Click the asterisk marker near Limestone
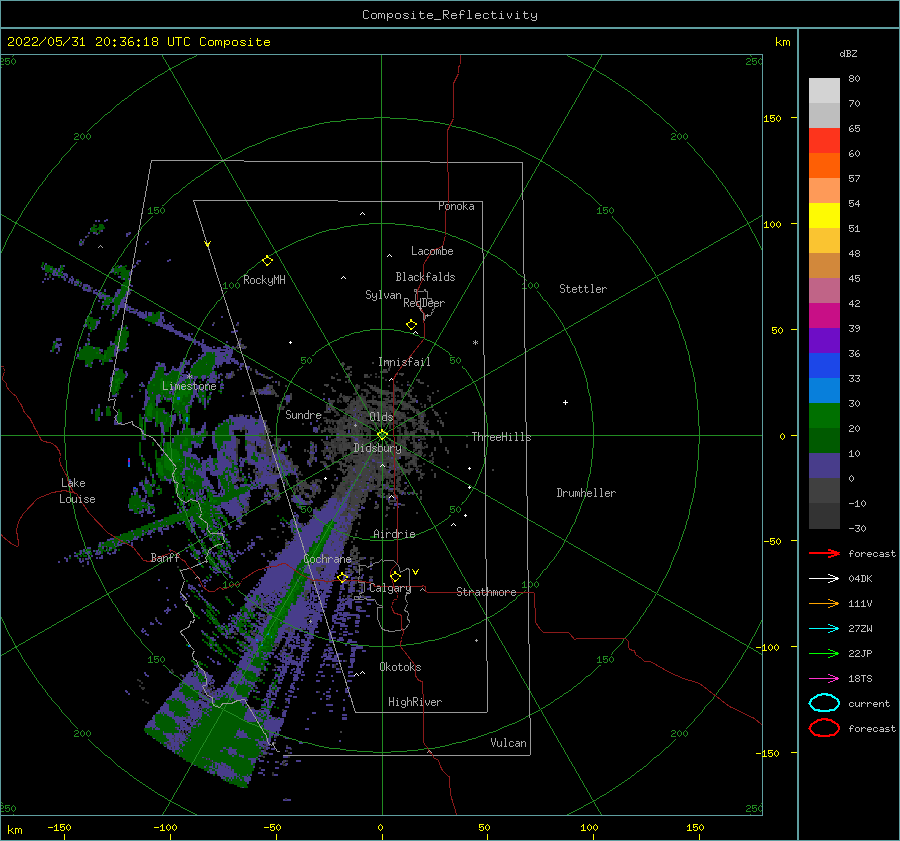This screenshot has height=841, width=900. point(189,377)
